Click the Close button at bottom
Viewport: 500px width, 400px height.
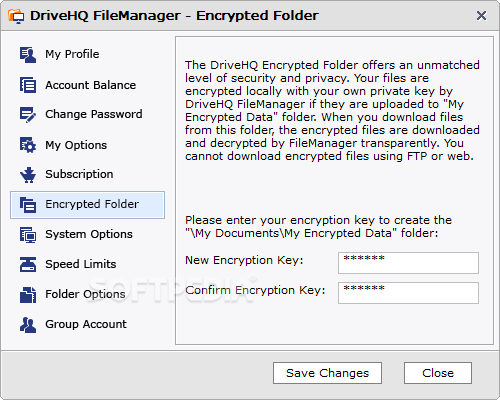[438, 373]
